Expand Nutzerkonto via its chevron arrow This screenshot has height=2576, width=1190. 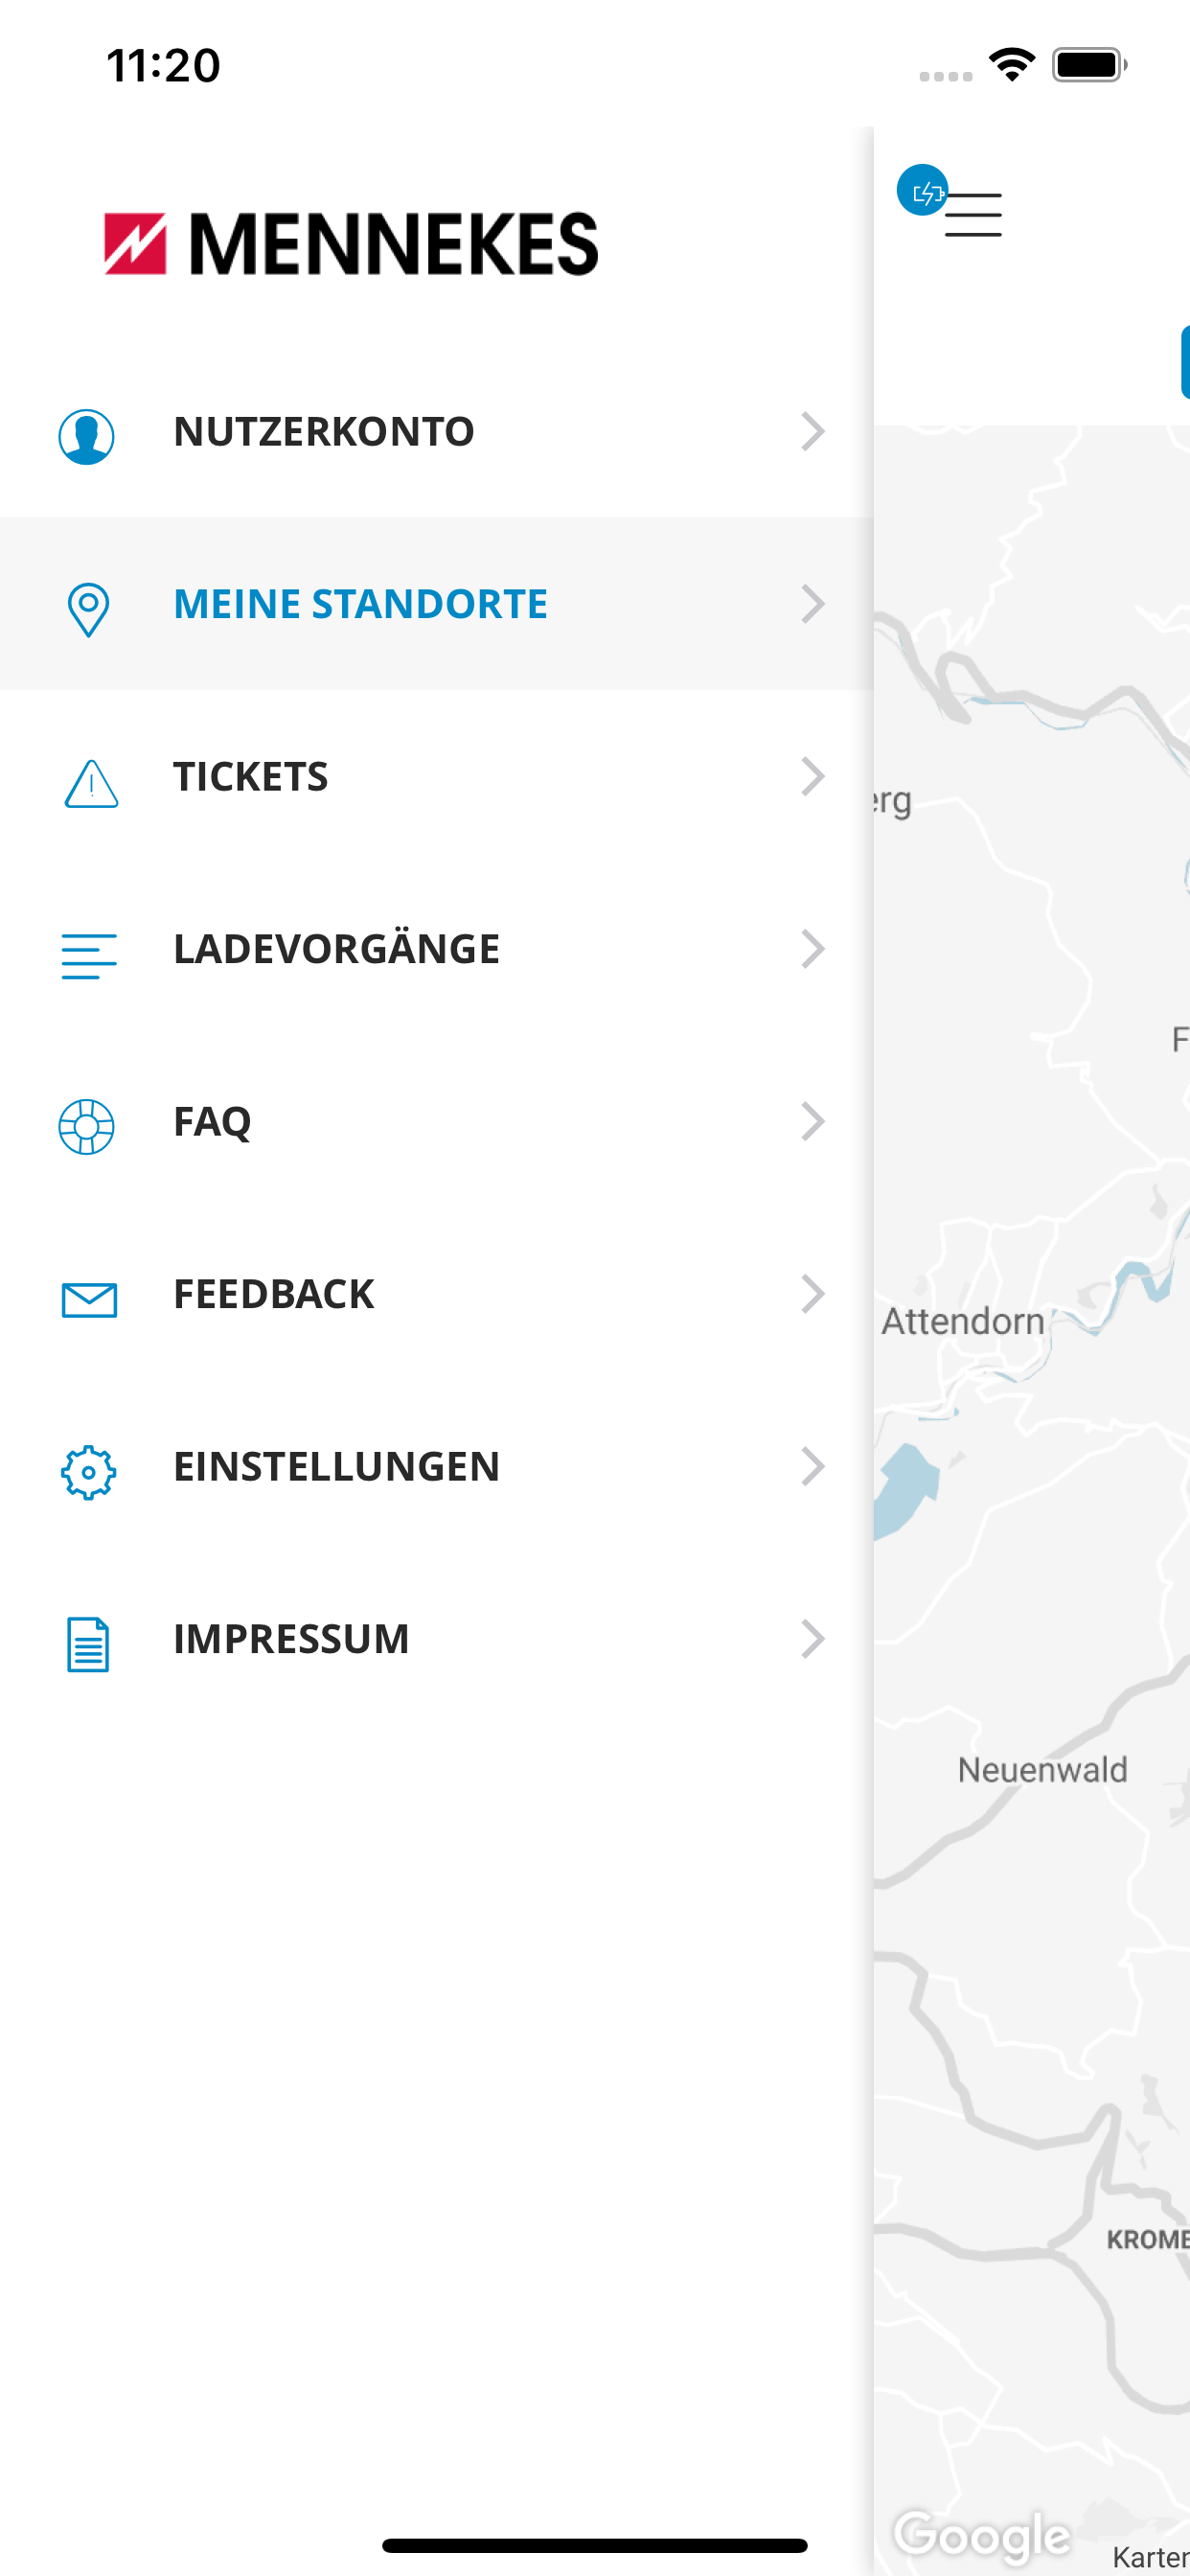click(x=813, y=431)
